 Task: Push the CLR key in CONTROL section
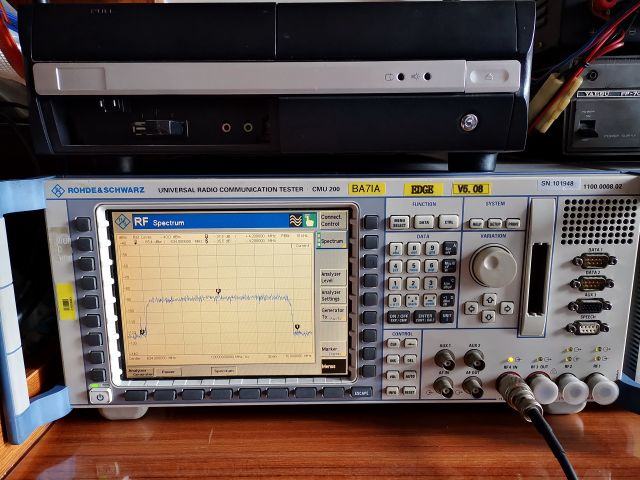tap(393, 344)
